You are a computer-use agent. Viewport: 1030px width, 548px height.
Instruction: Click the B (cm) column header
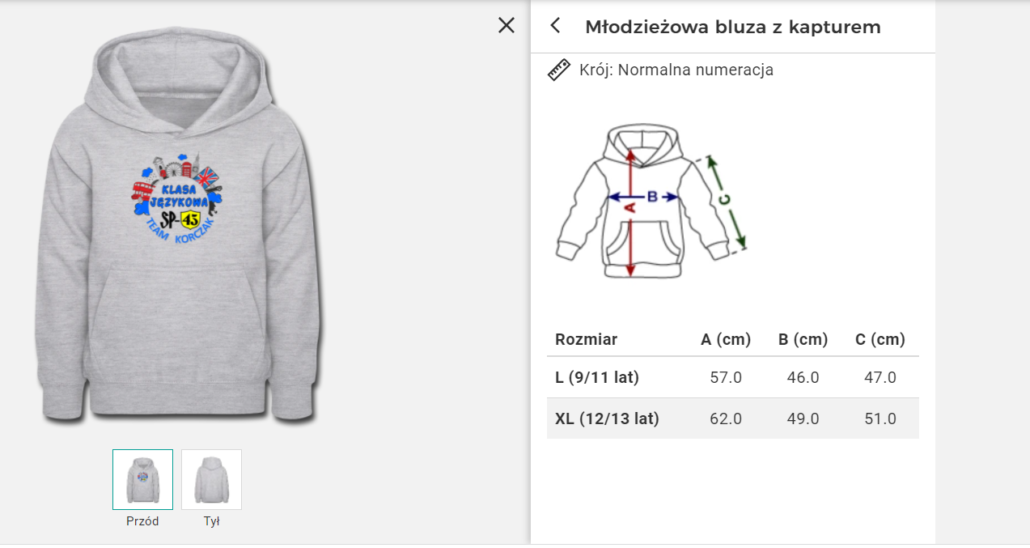[x=803, y=339]
